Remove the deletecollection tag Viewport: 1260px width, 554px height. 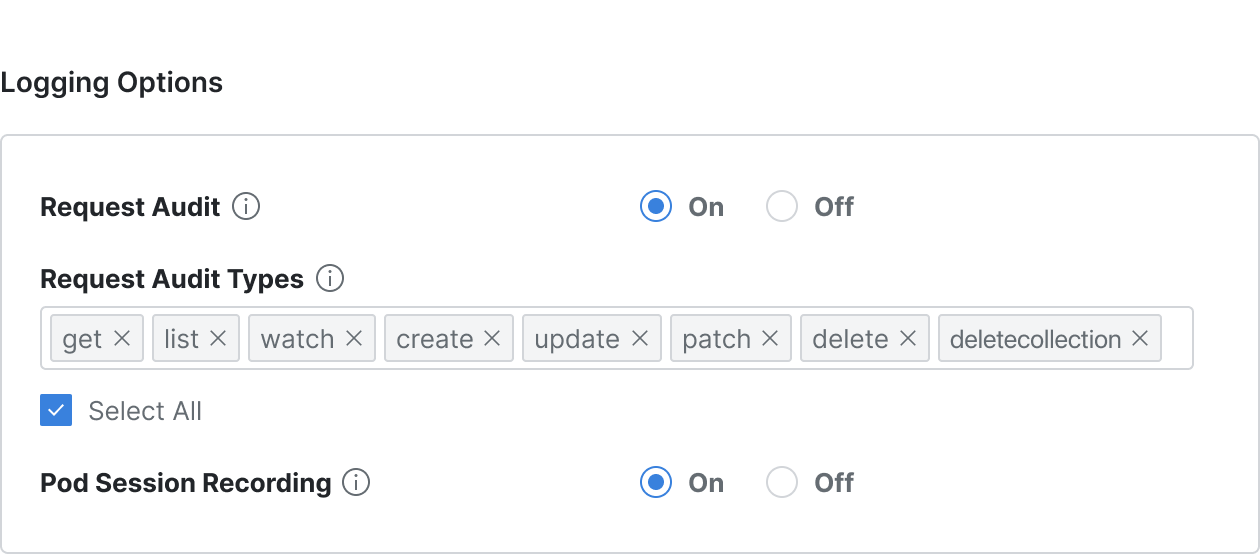coord(1140,339)
